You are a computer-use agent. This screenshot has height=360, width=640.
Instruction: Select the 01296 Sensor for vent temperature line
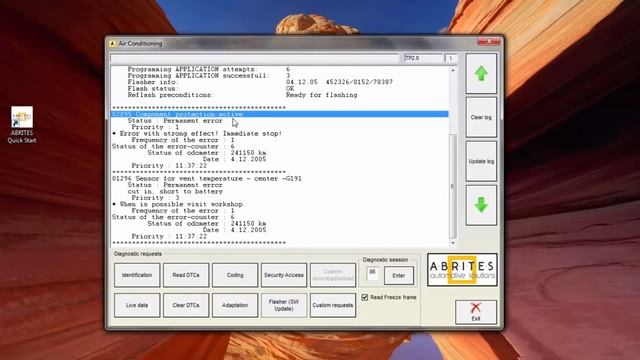(207, 179)
